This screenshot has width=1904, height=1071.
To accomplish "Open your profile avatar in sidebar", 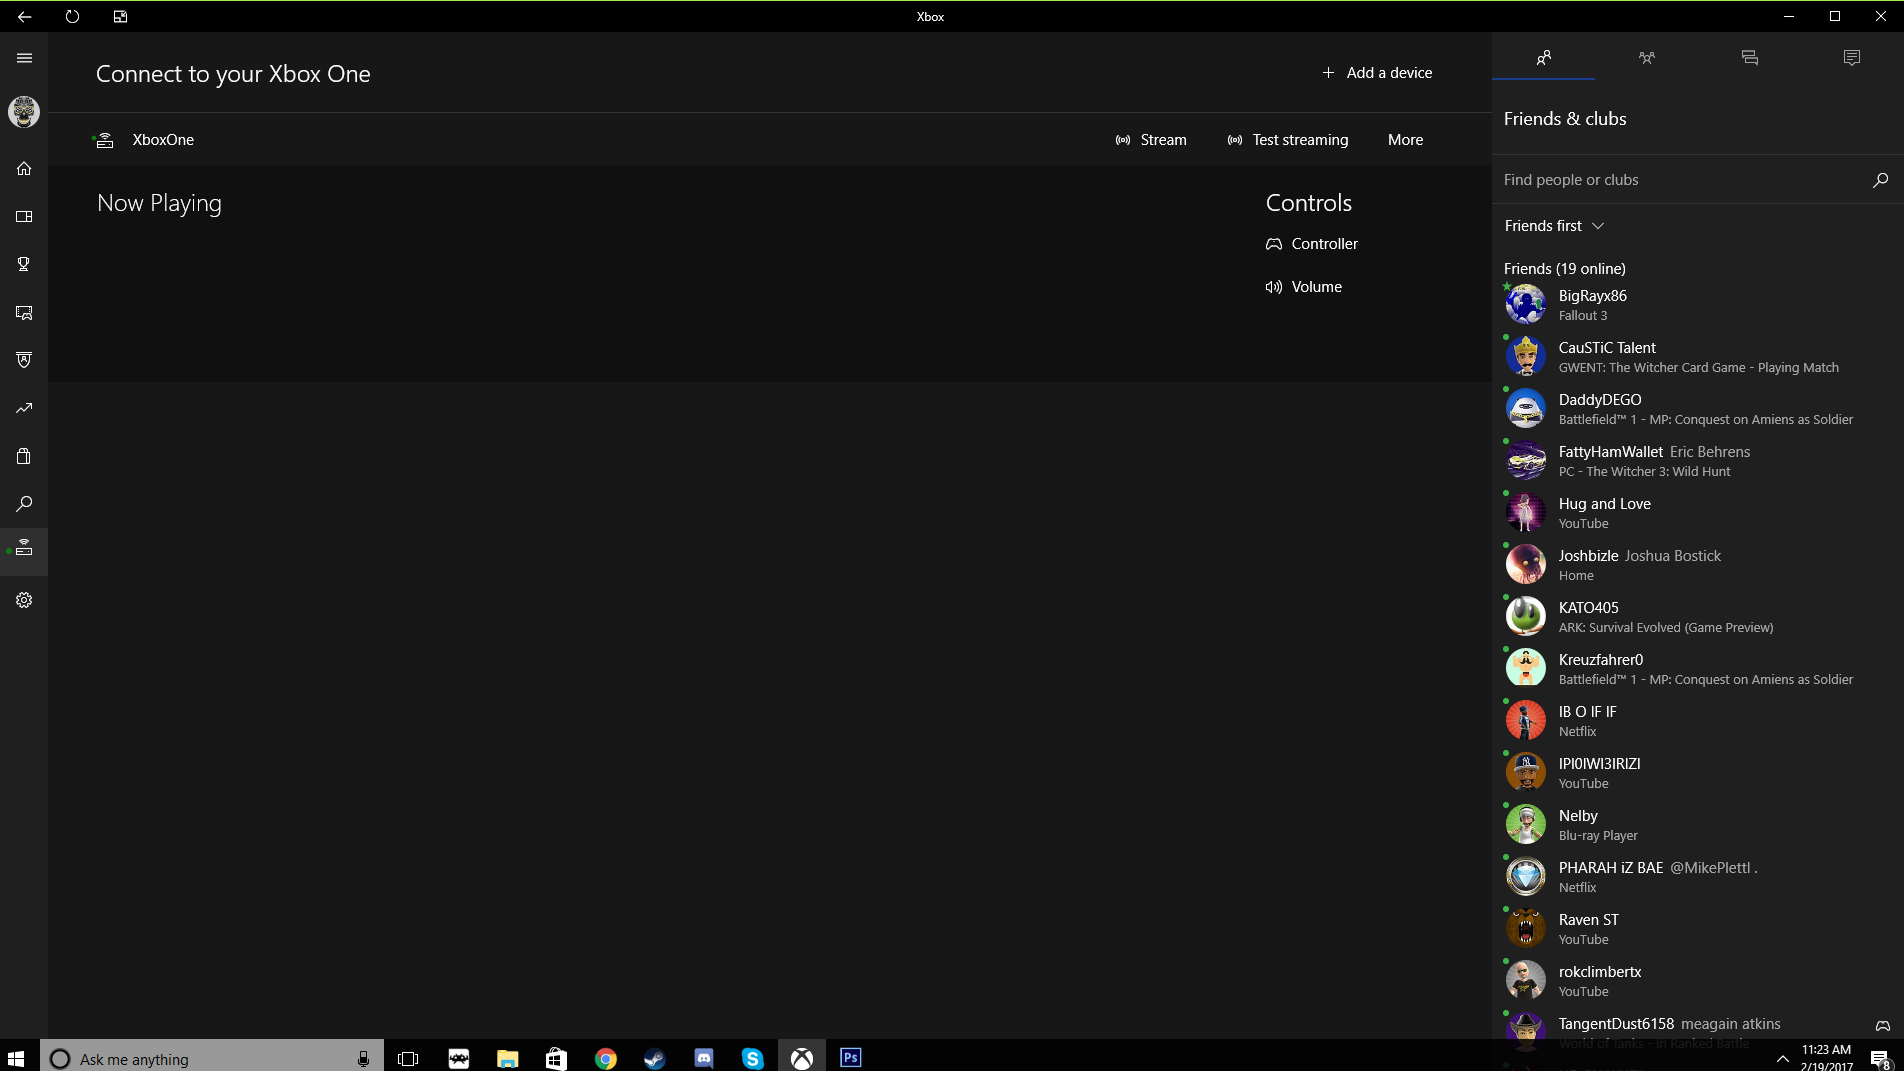I will (24, 111).
